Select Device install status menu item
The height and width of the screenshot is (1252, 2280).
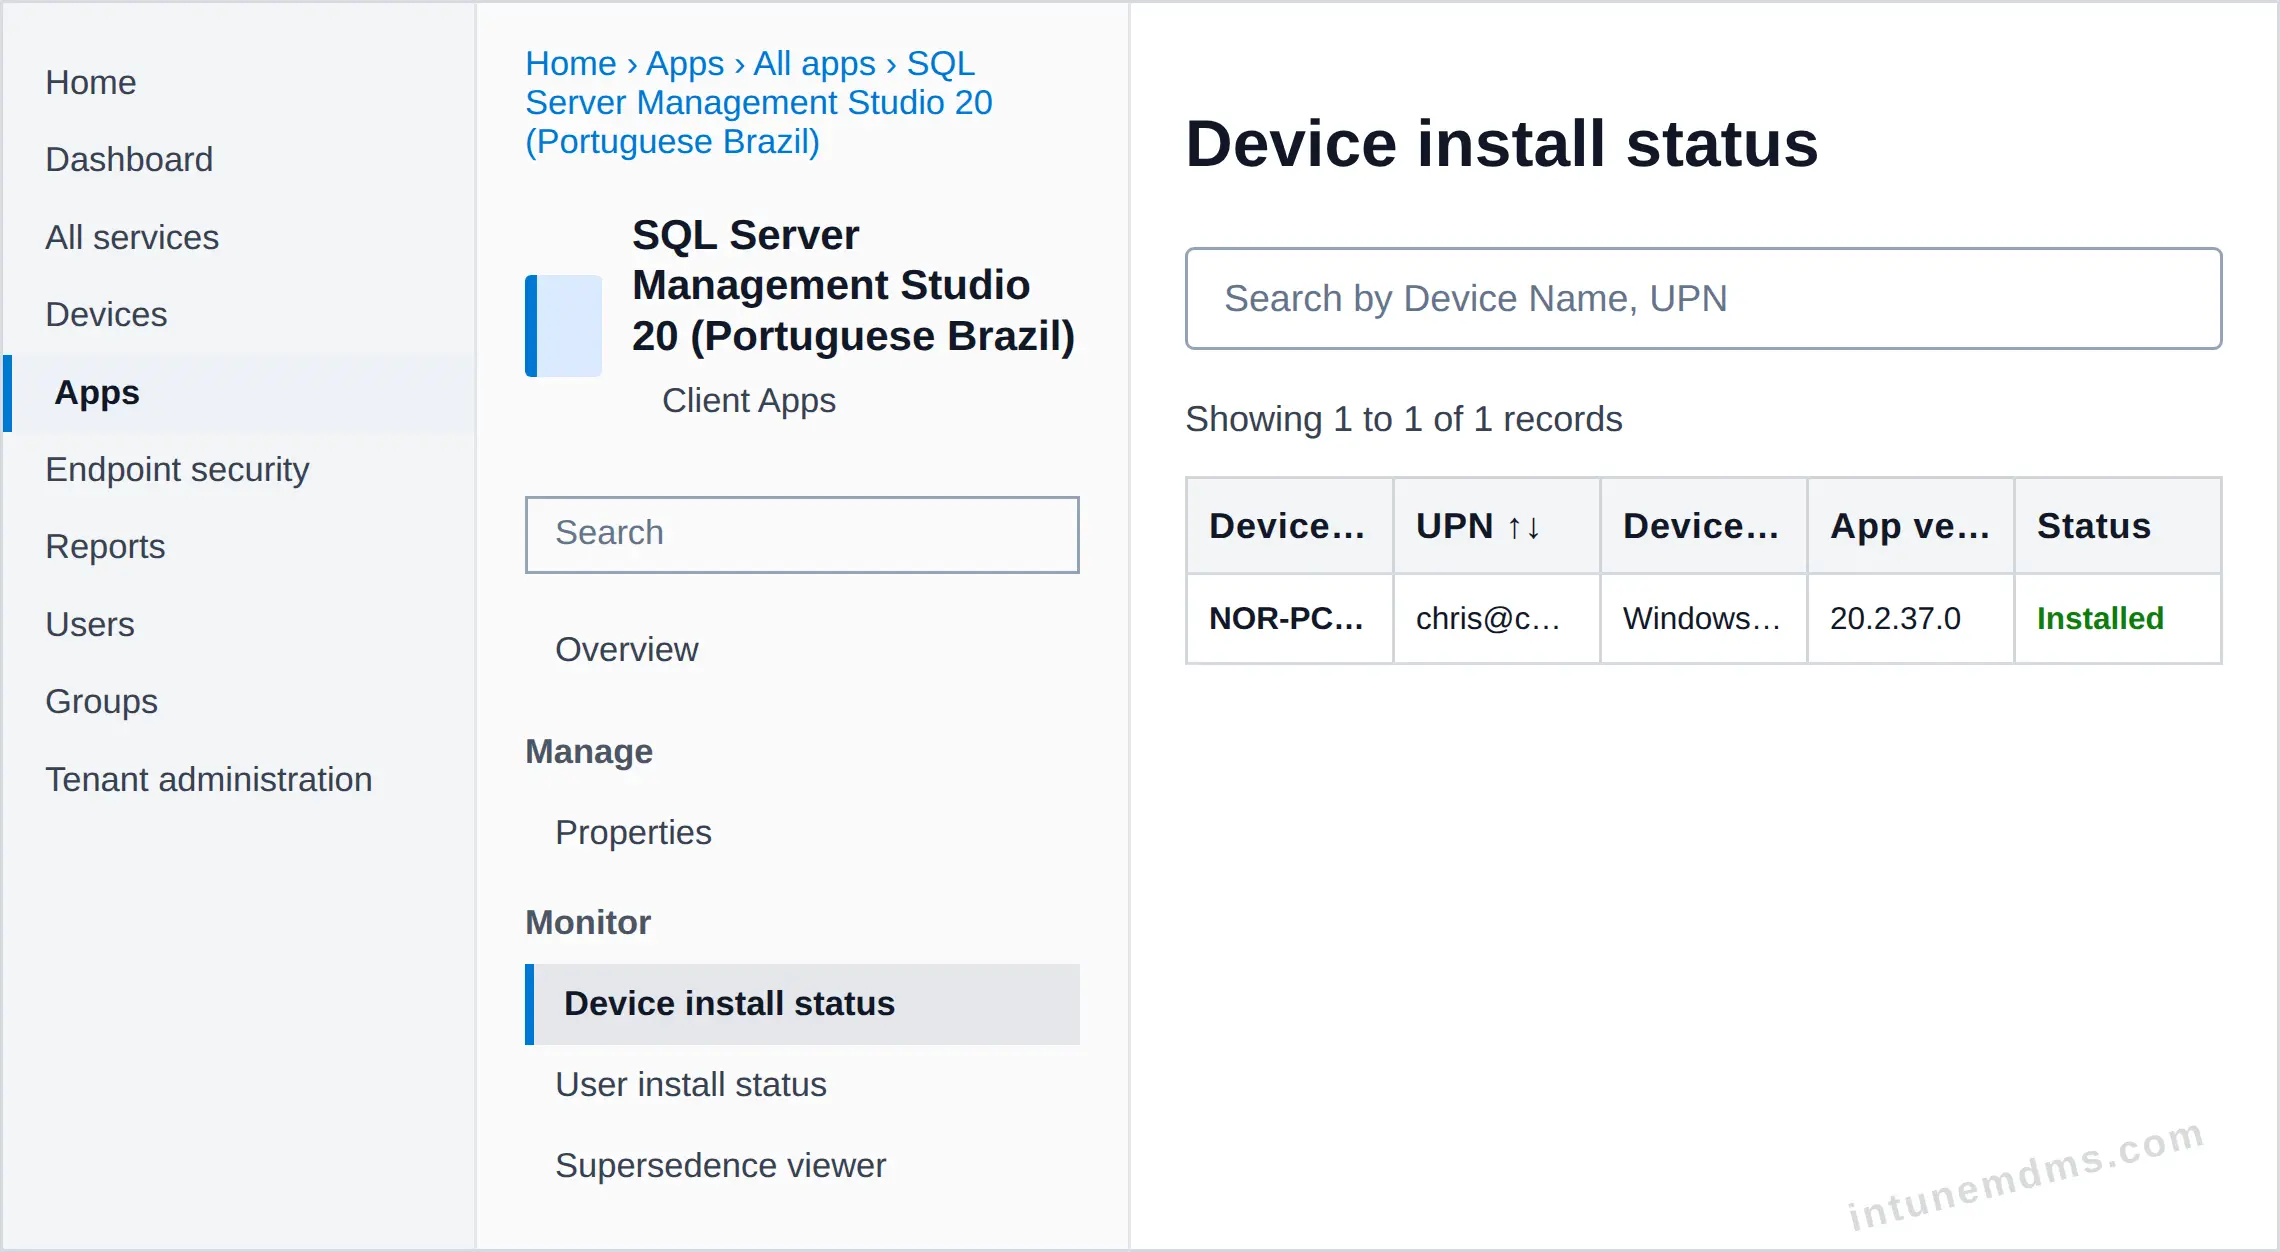(802, 1004)
